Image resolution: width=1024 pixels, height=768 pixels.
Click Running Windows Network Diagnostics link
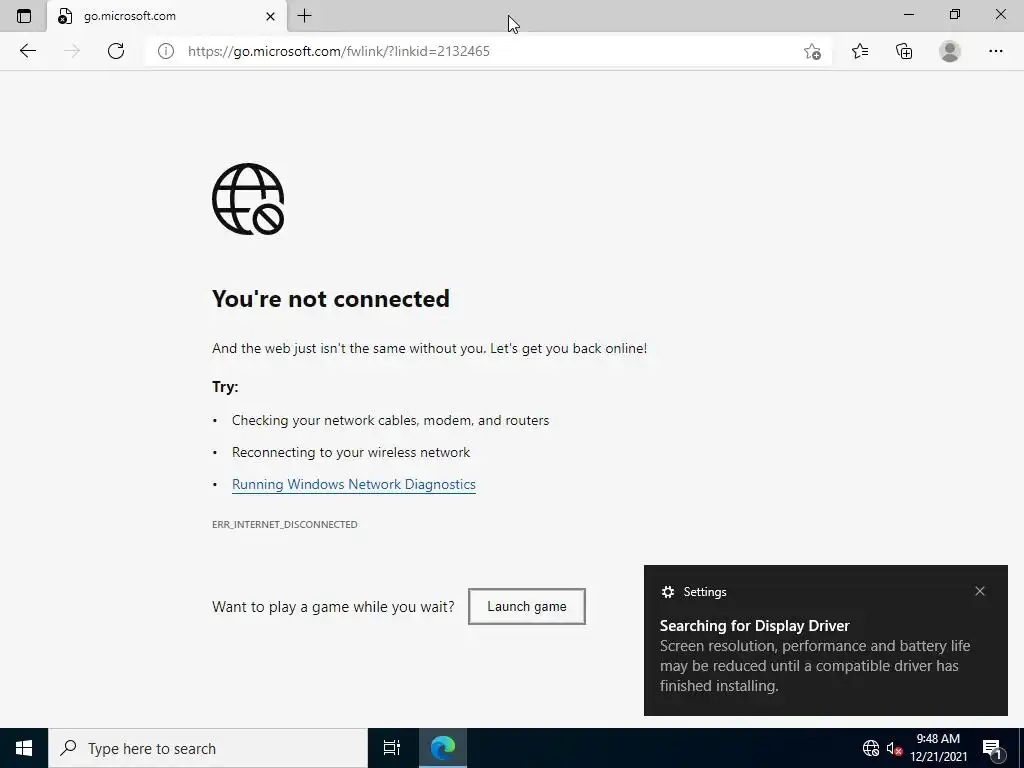point(353,485)
